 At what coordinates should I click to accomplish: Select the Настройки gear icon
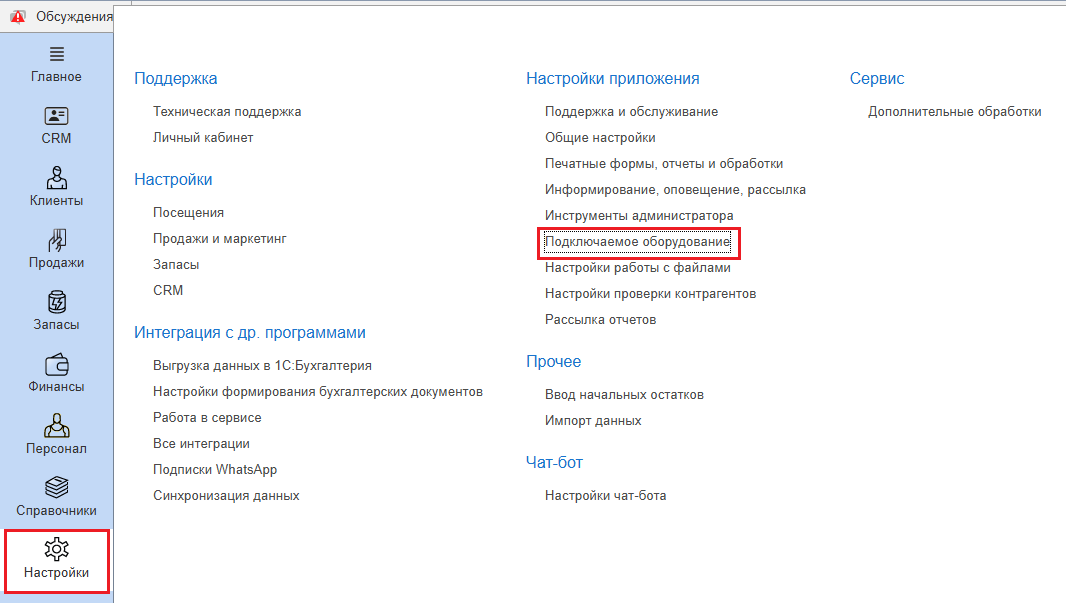pos(56,549)
